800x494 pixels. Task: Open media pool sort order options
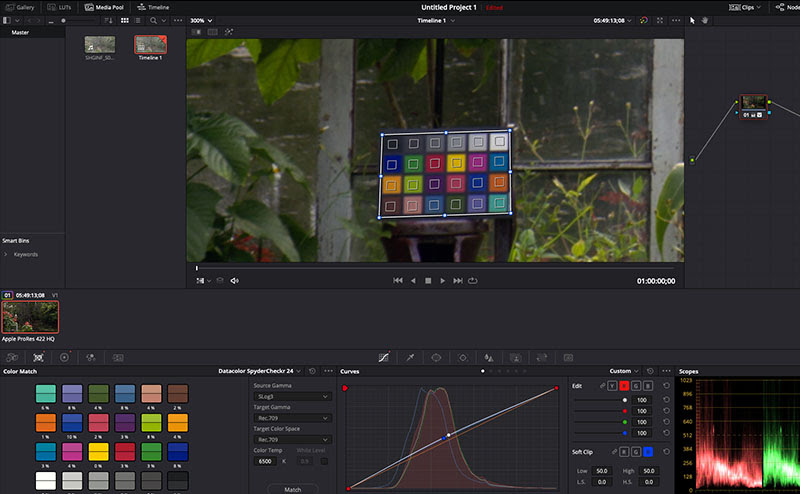click(108, 20)
